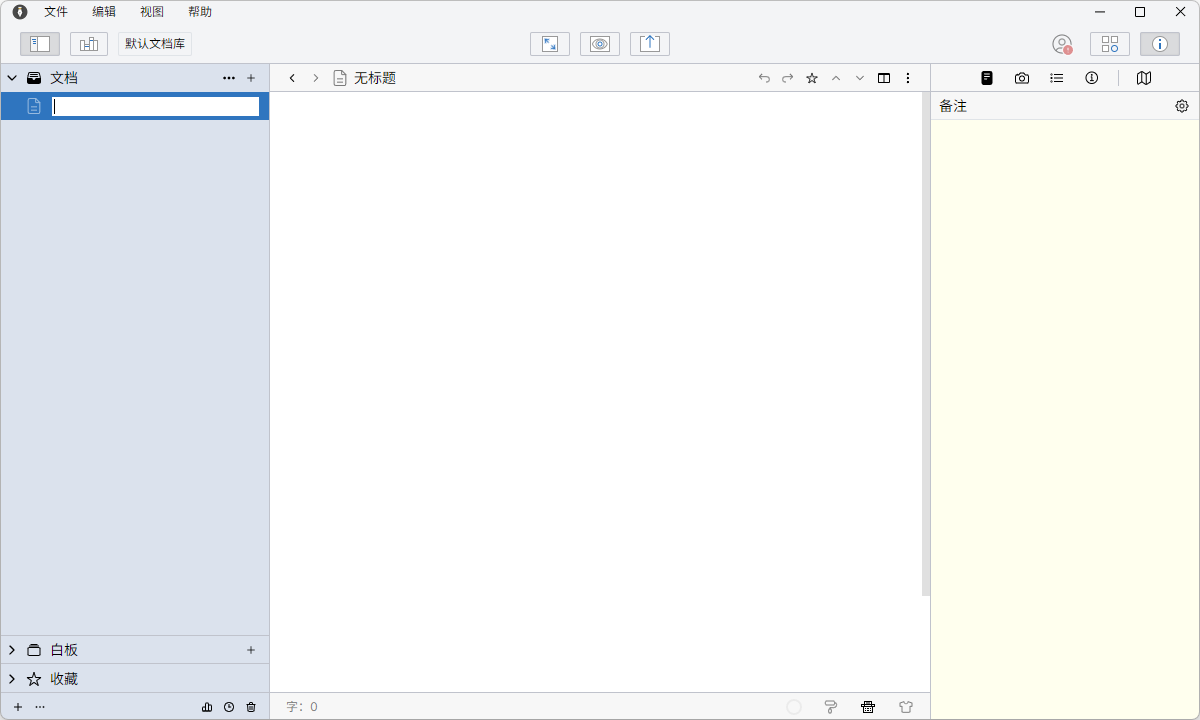Open the 帮助 menu
This screenshot has height=720, width=1200.
coord(200,12)
